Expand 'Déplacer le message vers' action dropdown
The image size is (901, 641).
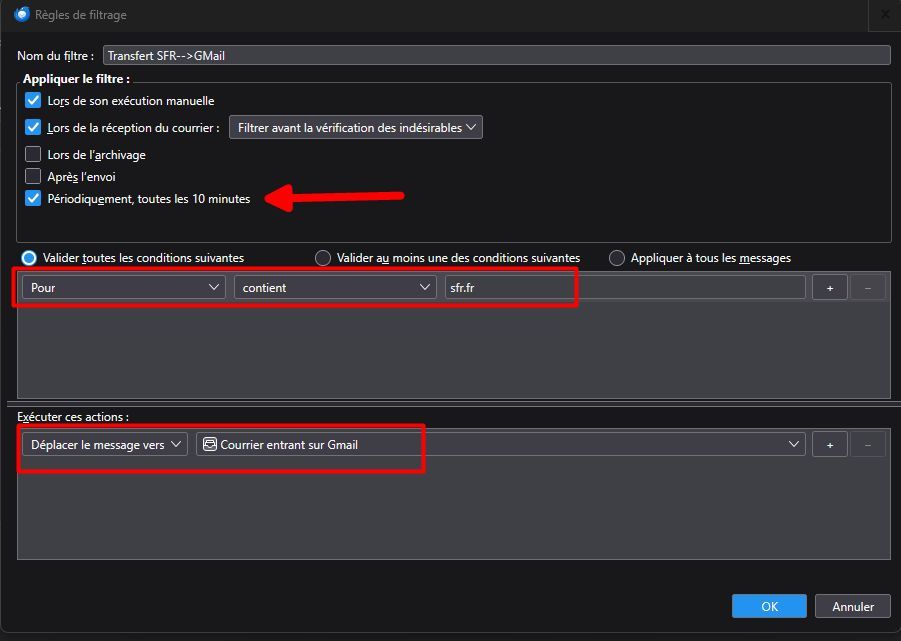click(105, 445)
